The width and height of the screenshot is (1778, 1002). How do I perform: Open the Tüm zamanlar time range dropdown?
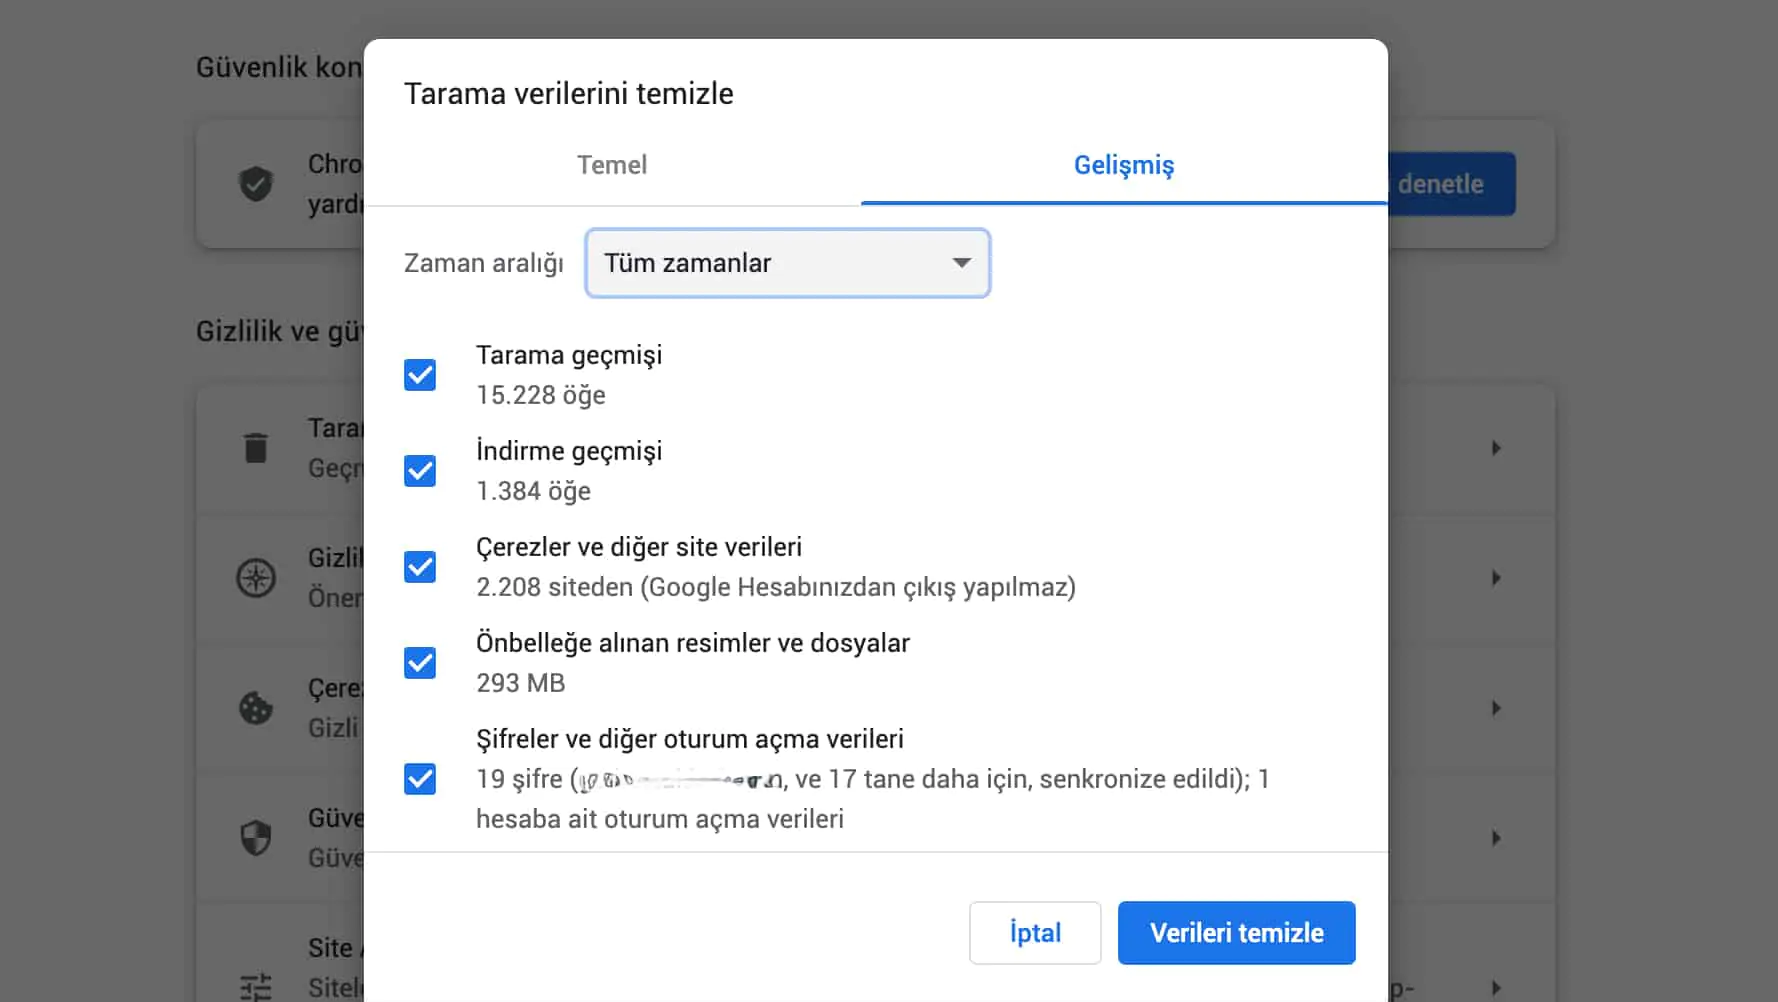tap(787, 263)
